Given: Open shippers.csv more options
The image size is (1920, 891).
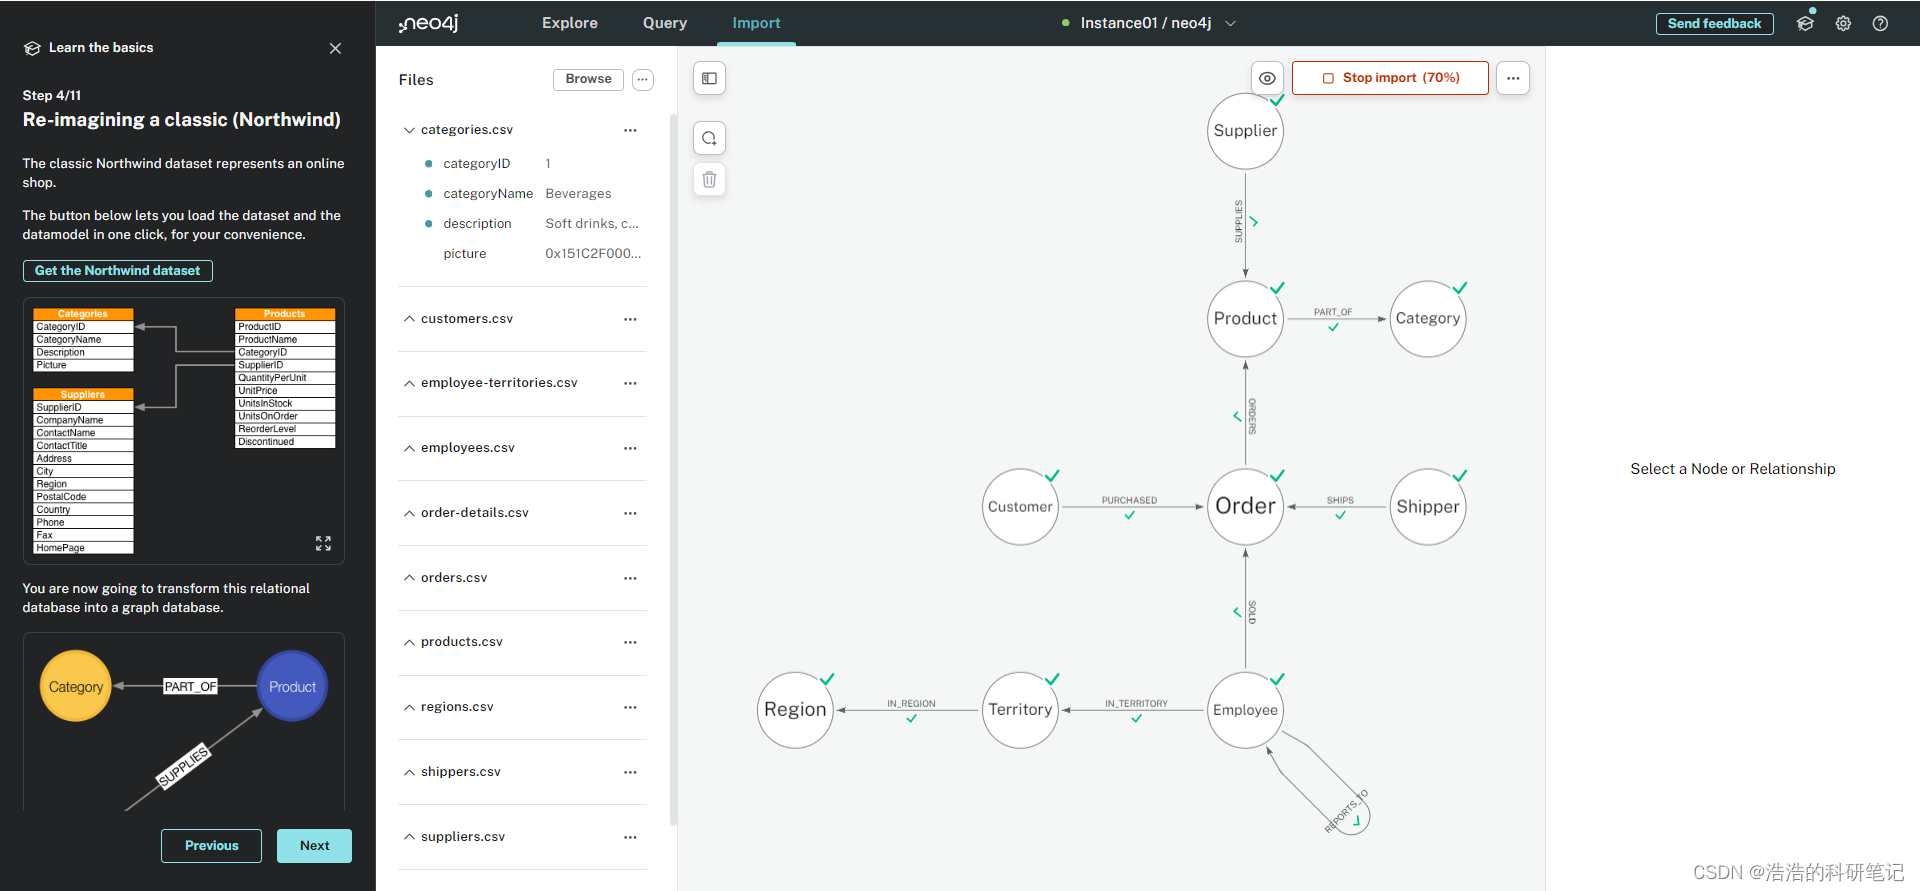Looking at the screenshot, I should click(x=630, y=772).
